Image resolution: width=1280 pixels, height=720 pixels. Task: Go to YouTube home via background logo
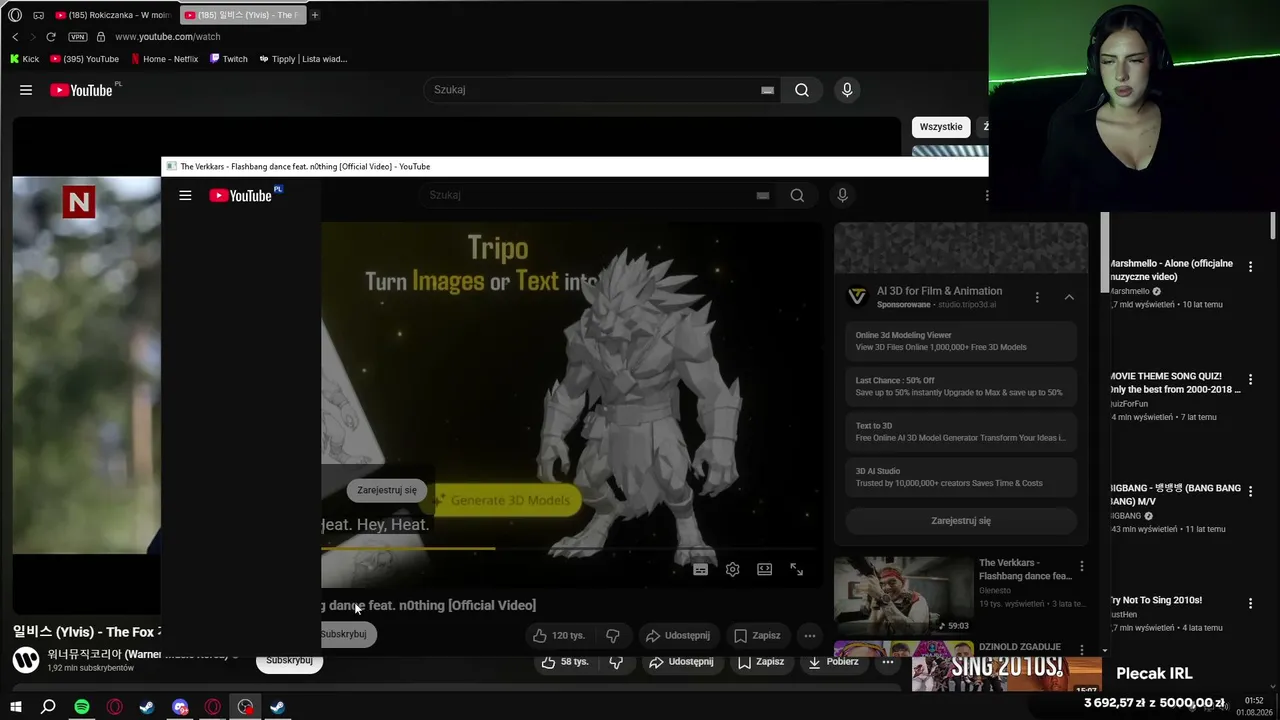coord(82,90)
